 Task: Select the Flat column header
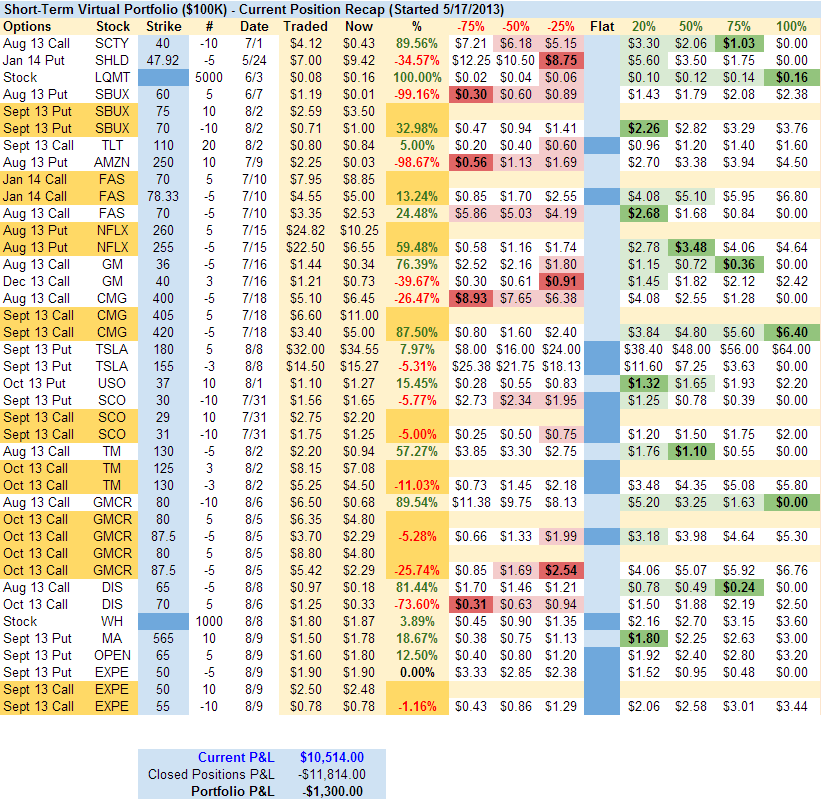click(602, 26)
